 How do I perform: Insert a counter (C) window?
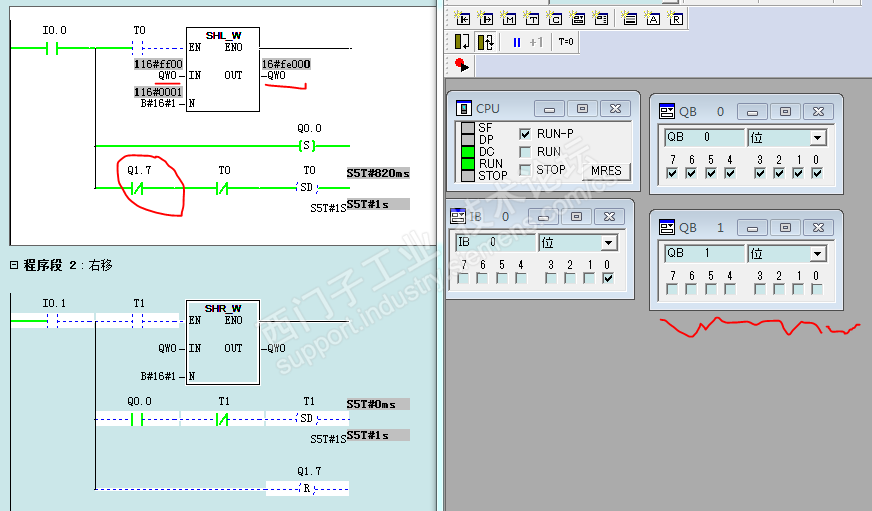click(554, 19)
